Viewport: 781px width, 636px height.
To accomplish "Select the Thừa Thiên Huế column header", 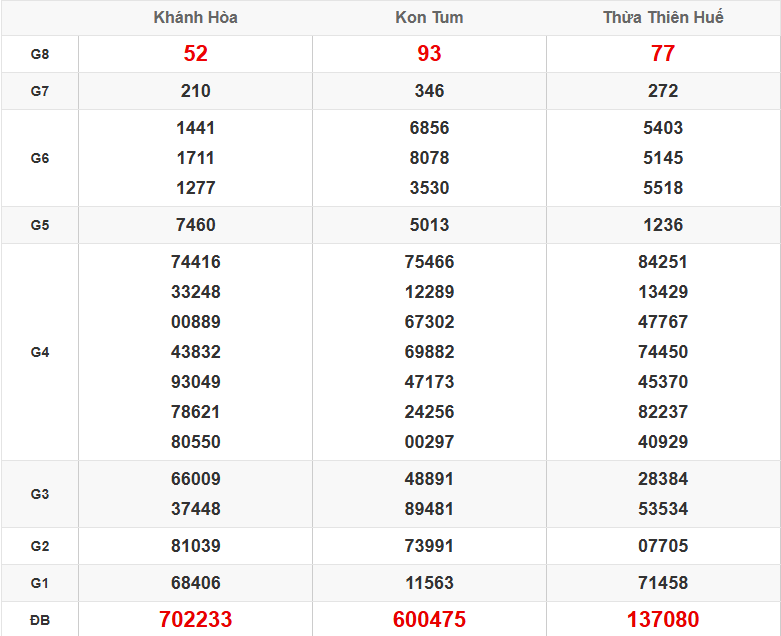I will (x=663, y=18).
